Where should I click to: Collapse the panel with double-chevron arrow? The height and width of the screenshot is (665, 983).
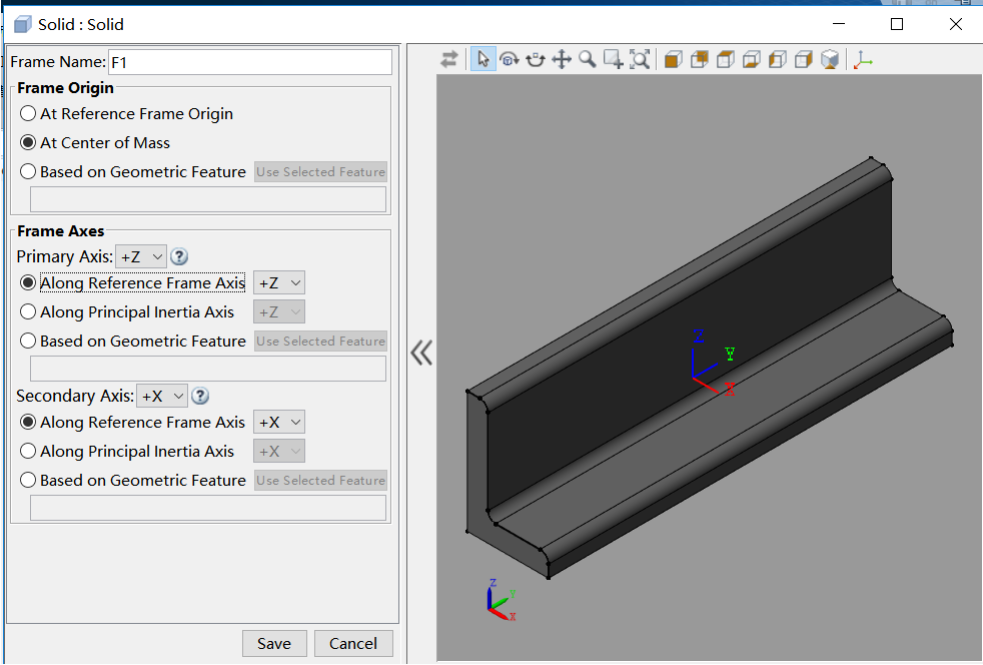421,352
